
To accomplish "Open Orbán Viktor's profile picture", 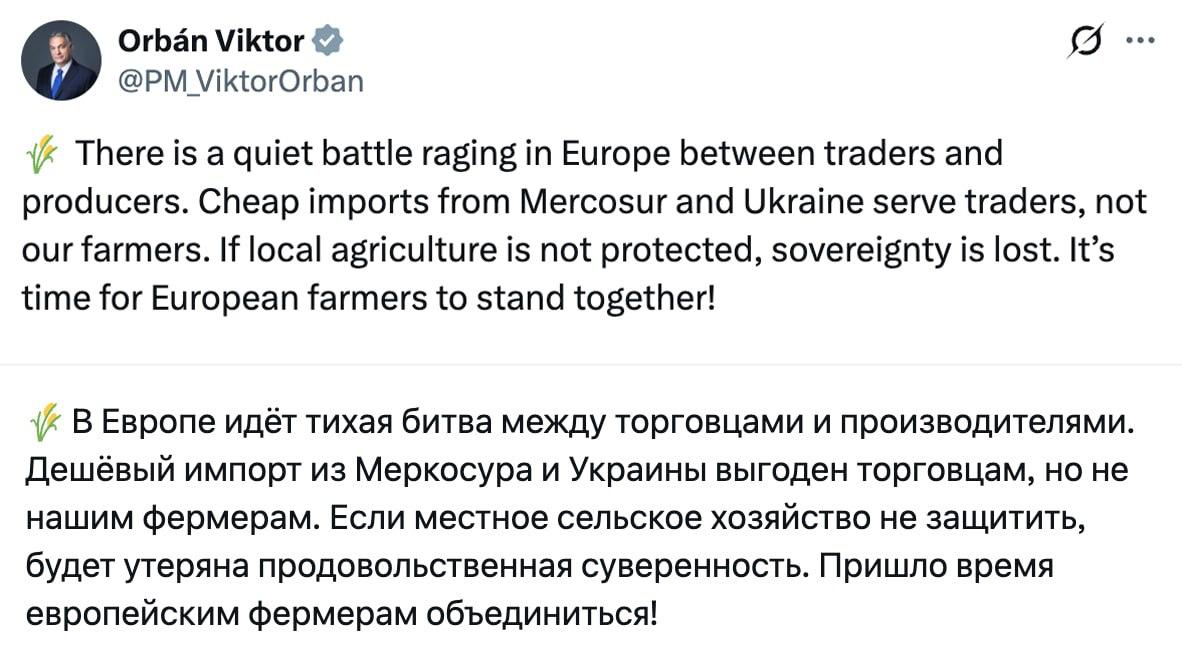I will pyautogui.click(x=61, y=60).
